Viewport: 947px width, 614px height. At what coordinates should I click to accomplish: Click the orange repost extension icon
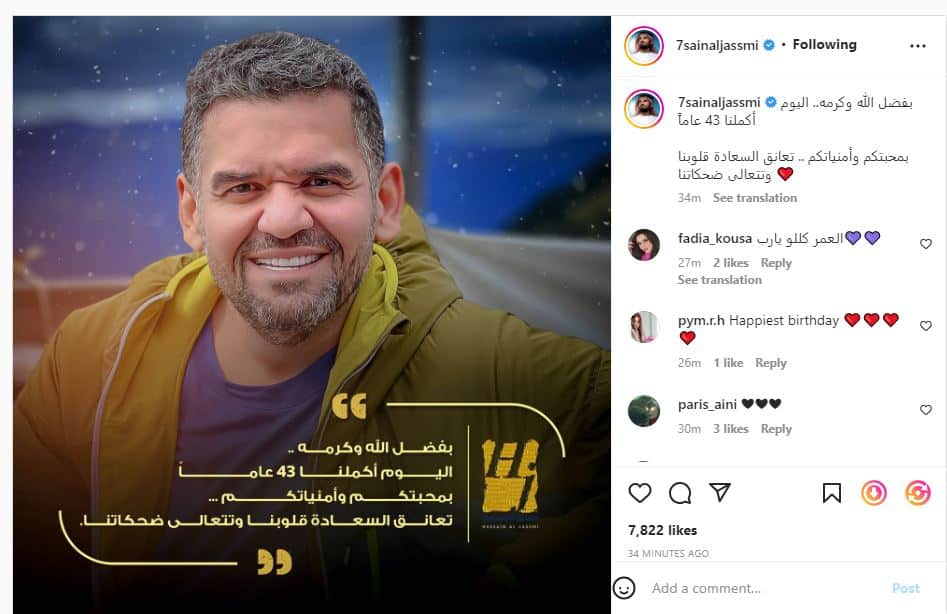917,493
